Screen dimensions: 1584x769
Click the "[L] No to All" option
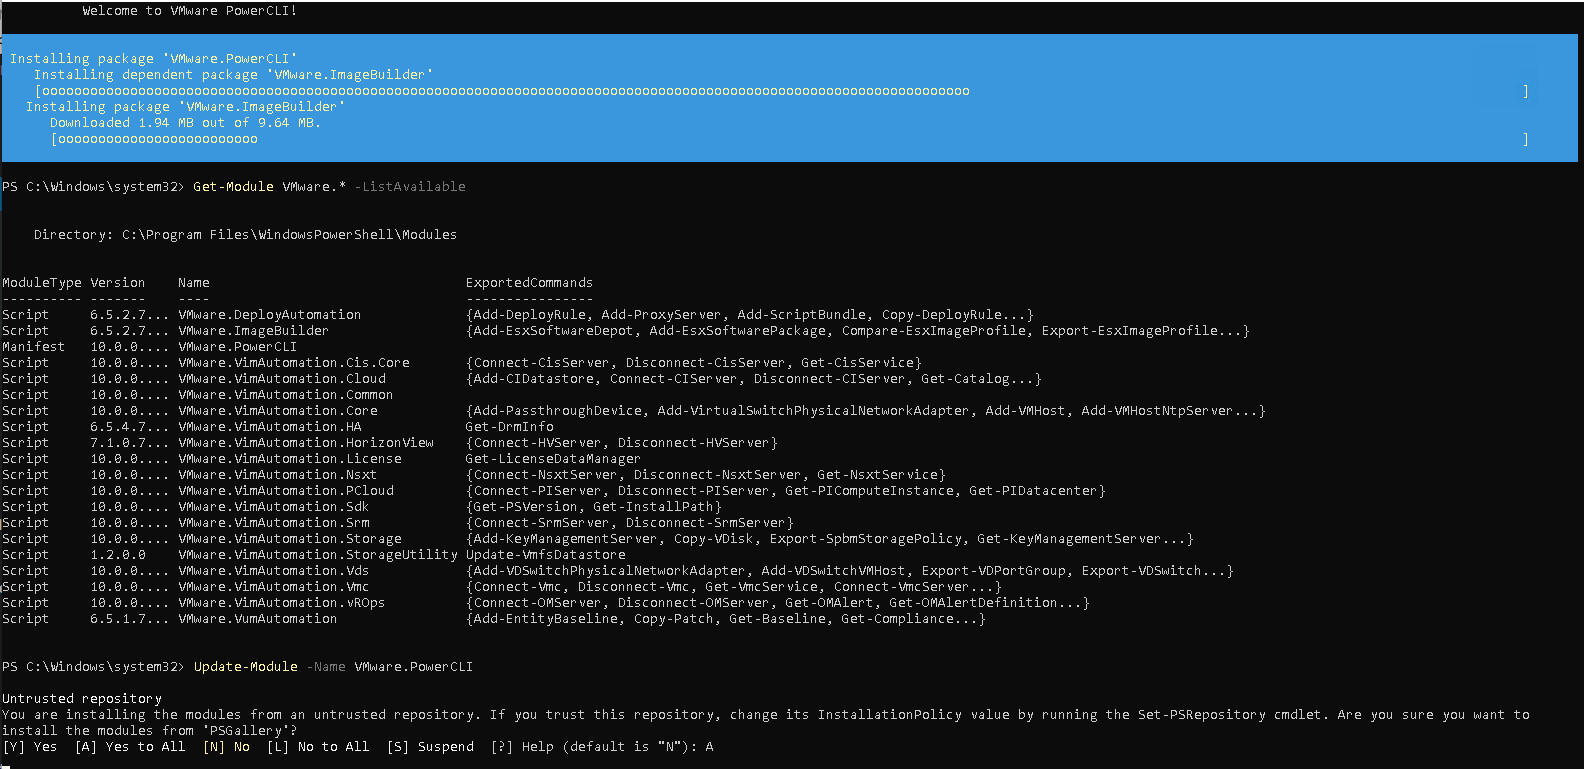[317, 747]
